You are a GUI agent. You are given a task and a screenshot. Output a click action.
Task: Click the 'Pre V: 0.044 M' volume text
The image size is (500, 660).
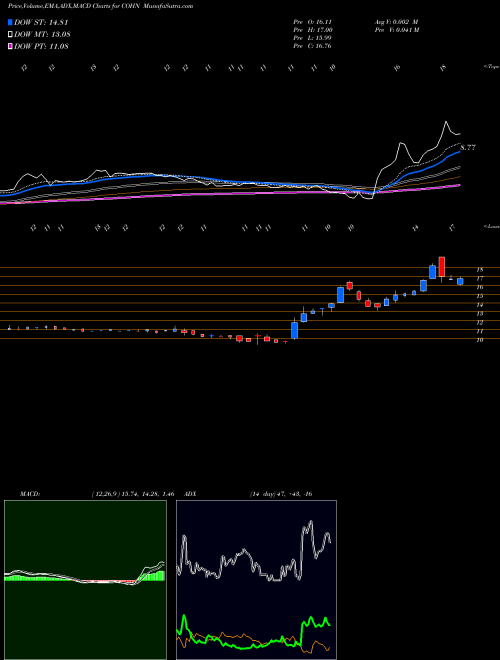396,30
